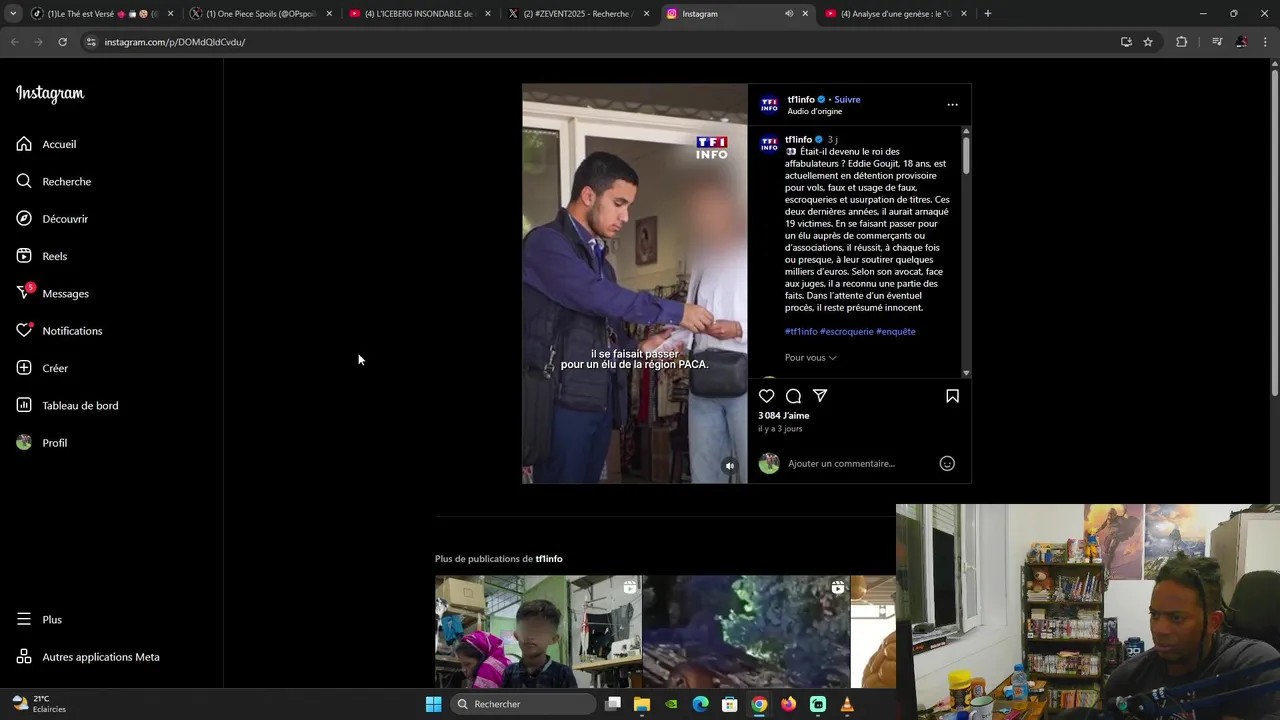This screenshot has height=720, width=1280.
Task: Open Messages with the unread badge
Action: pyautogui.click(x=52, y=293)
